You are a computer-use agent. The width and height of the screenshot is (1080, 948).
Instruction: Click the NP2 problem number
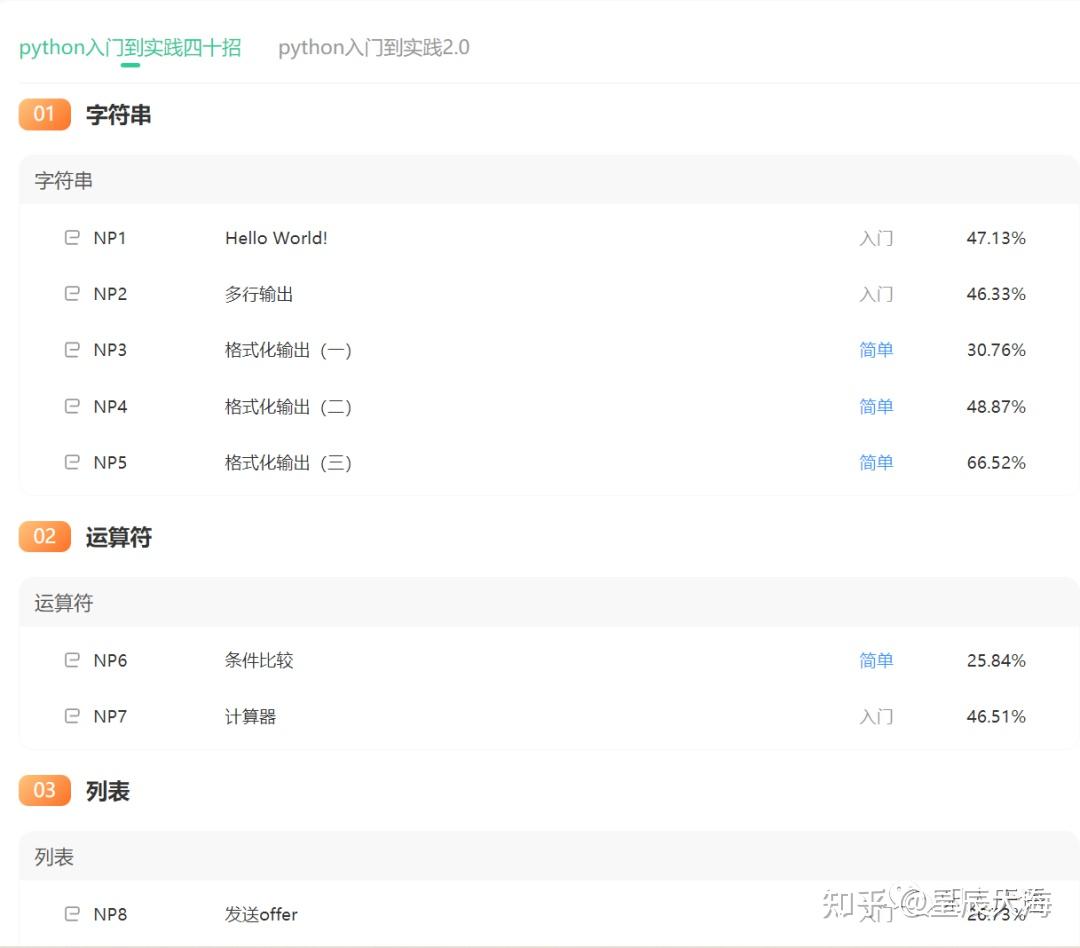pyautogui.click(x=110, y=293)
